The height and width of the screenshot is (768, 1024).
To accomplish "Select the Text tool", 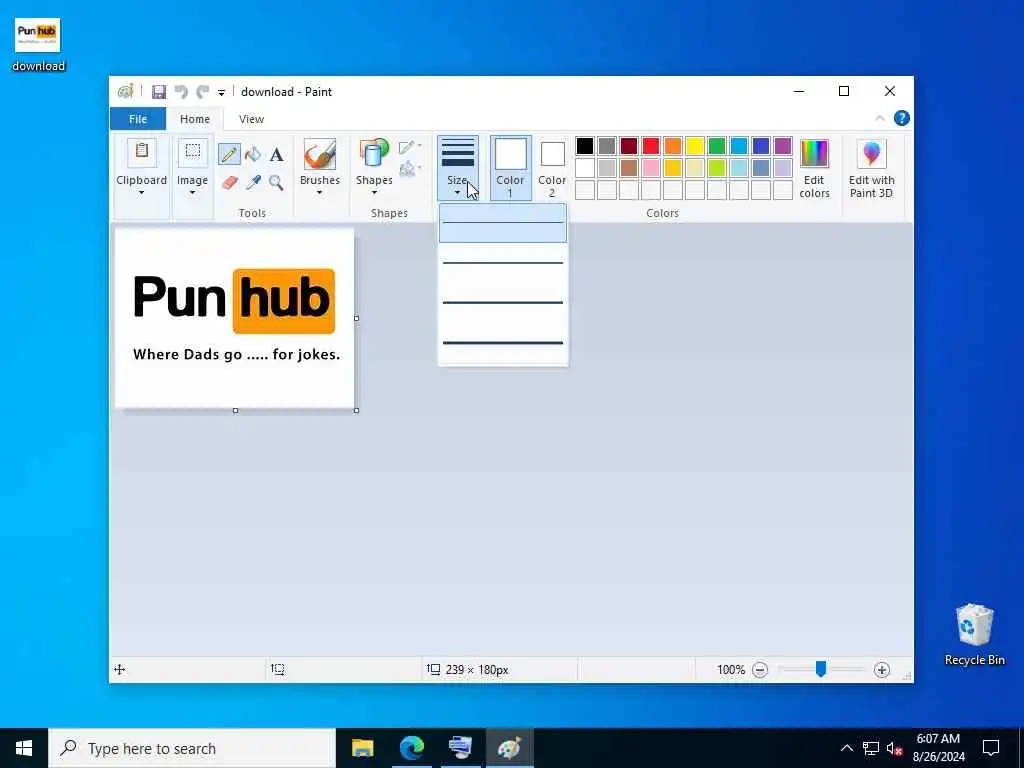I will tap(276, 155).
